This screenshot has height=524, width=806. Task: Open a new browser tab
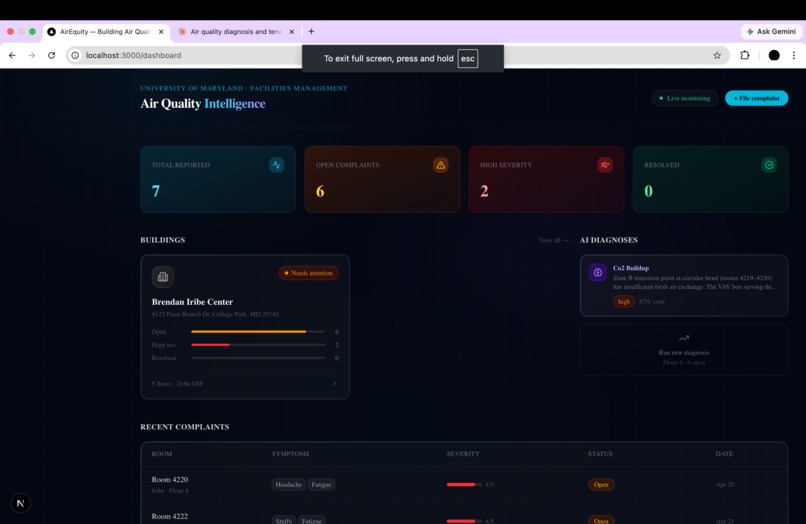click(x=311, y=31)
